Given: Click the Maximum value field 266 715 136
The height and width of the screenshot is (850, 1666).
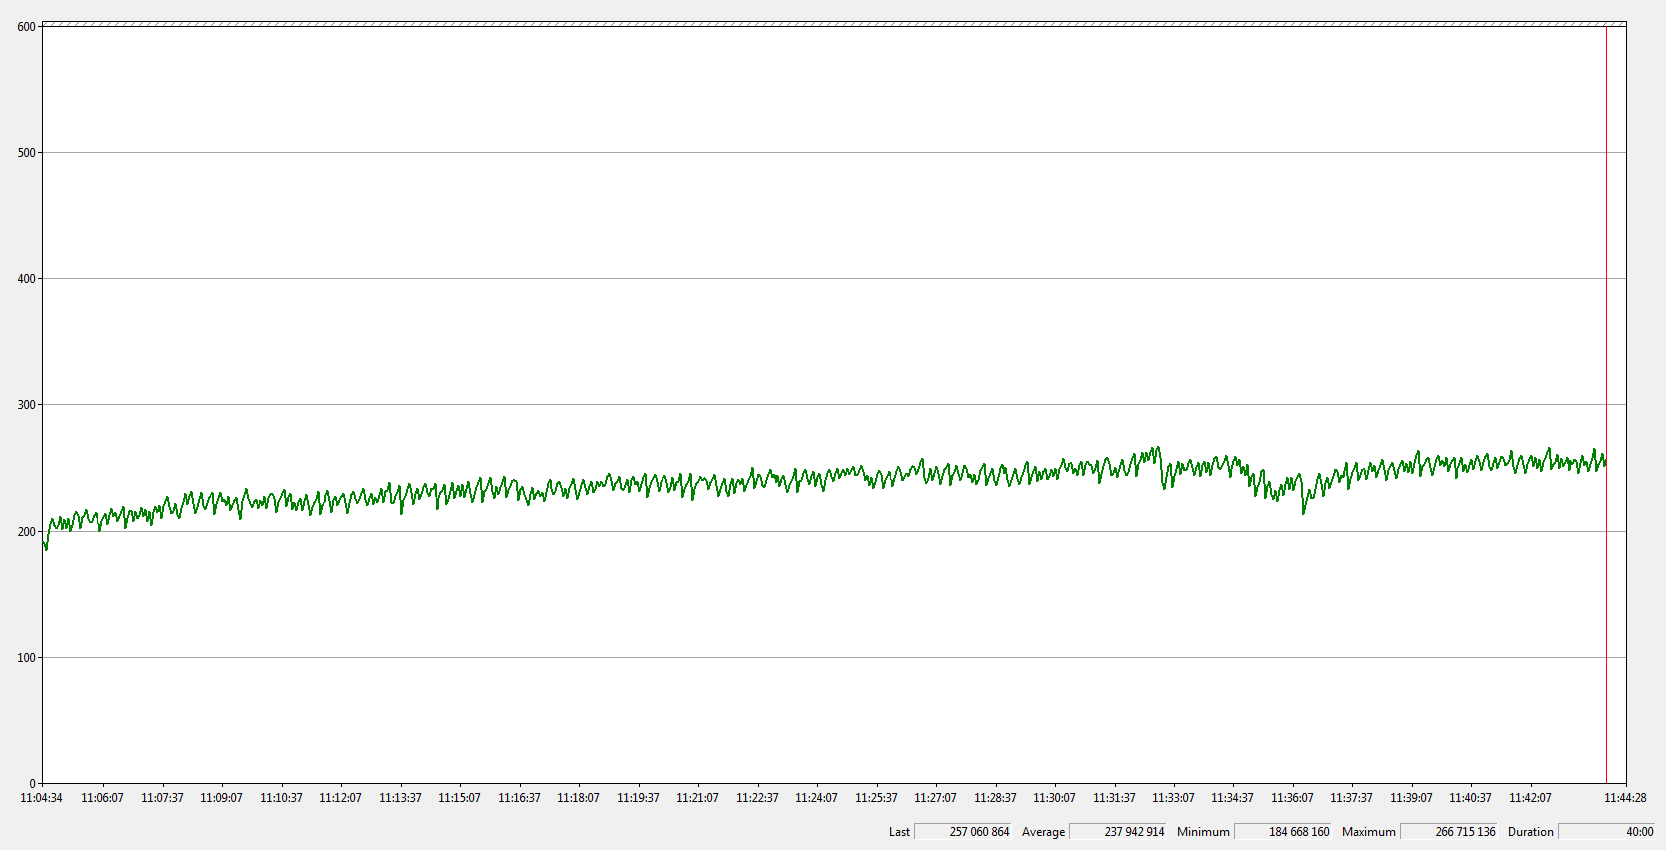Looking at the screenshot, I should tap(1448, 831).
